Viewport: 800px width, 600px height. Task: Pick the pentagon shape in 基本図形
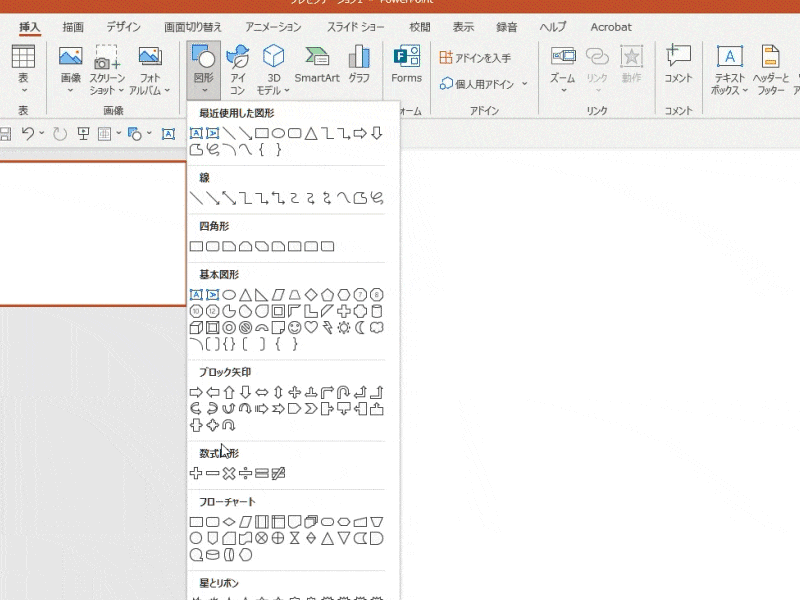tap(328, 295)
